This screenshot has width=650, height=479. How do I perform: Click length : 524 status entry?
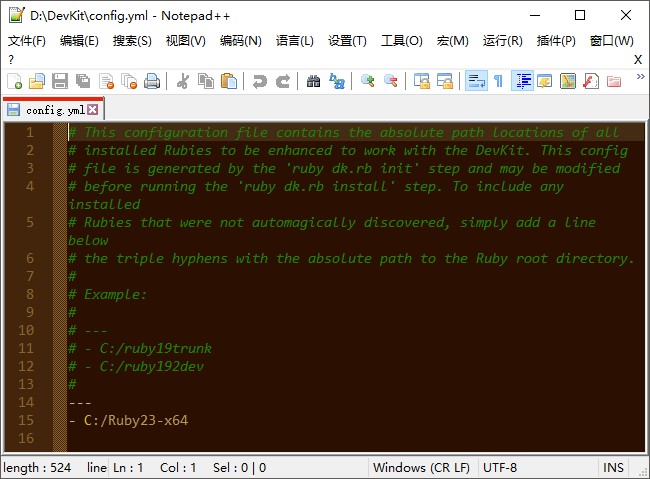pos(37,467)
